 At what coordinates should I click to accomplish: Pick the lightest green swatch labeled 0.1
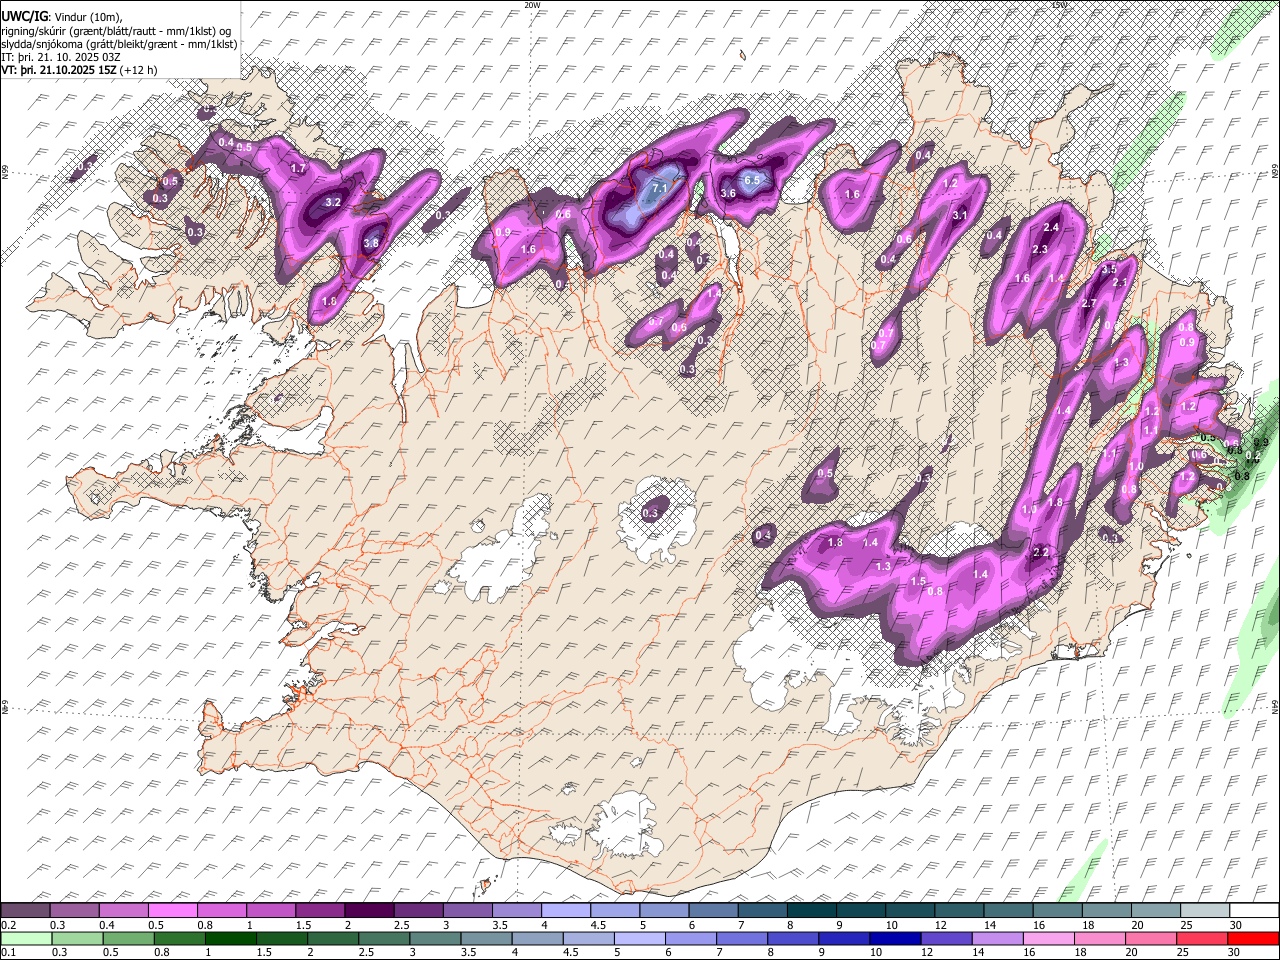26,938
